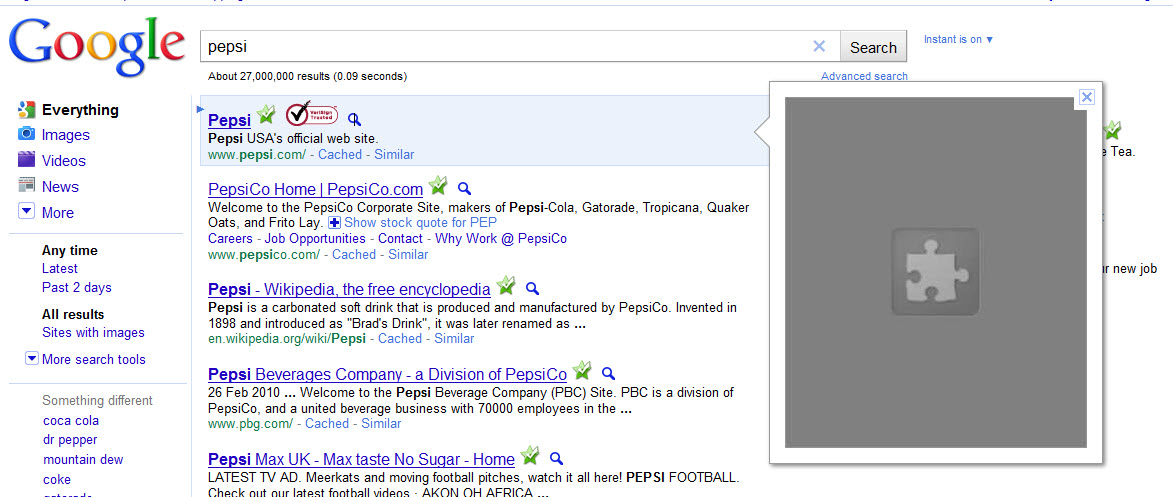
Task: Switch to Videos search
Action: (63, 161)
